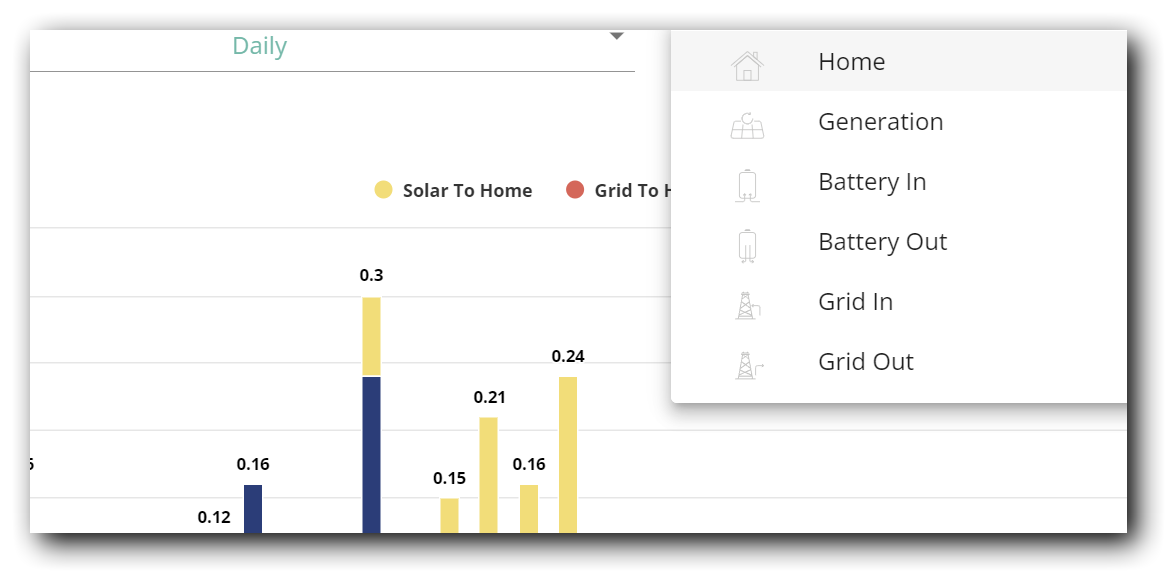Viewport: 1167px width, 573px height.
Task: Click the blue bar labeled 0.16
Action: (253, 509)
